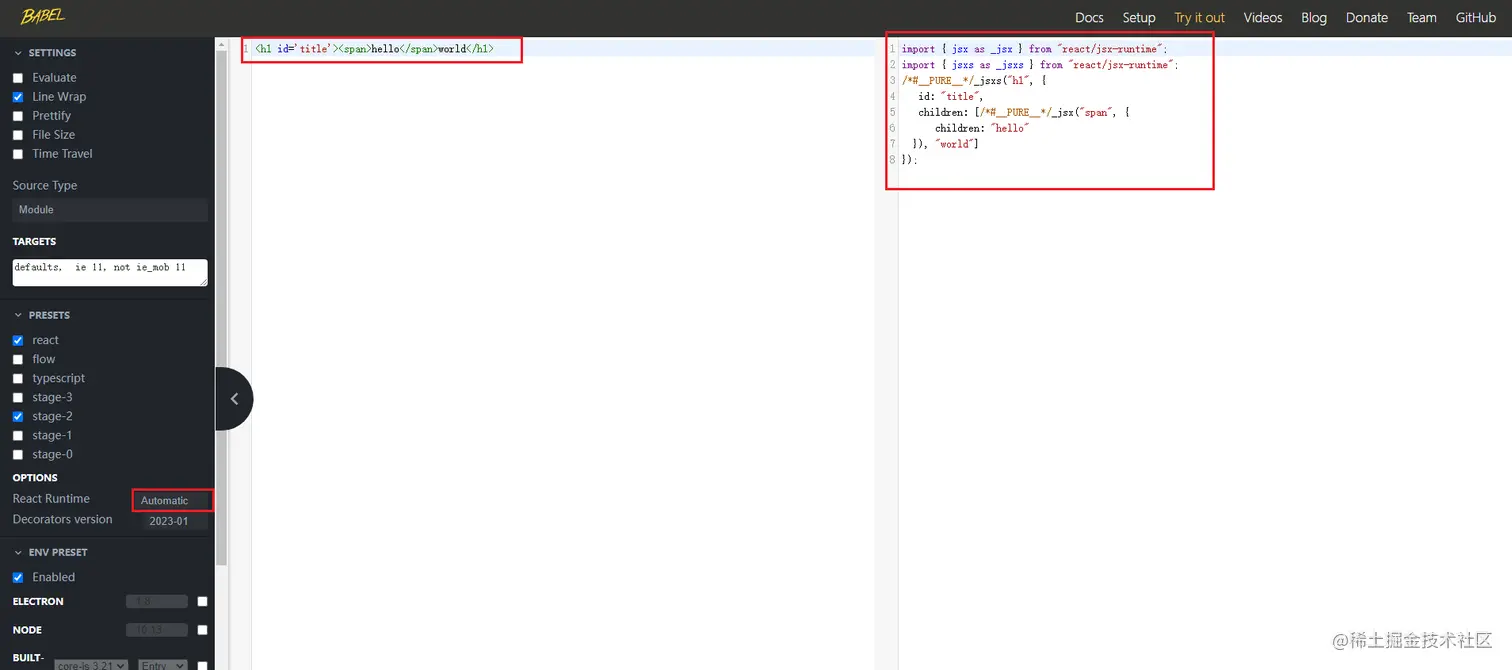Click the Targets text field
Image resolution: width=1512 pixels, height=670 pixels.
click(x=110, y=273)
